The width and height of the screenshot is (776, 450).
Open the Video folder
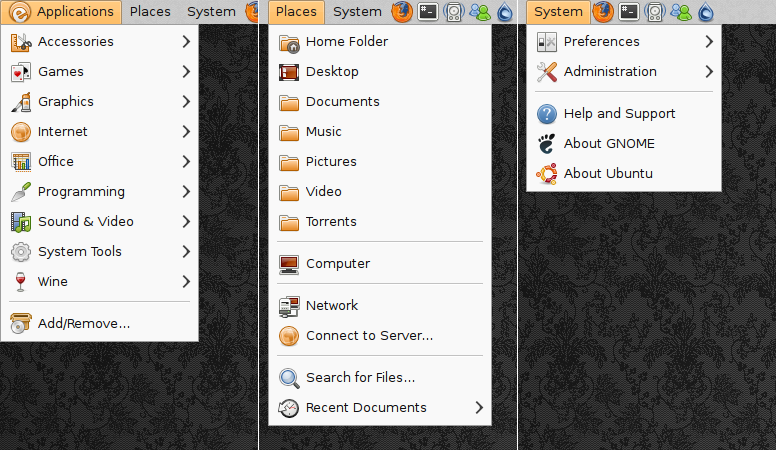point(380,192)
